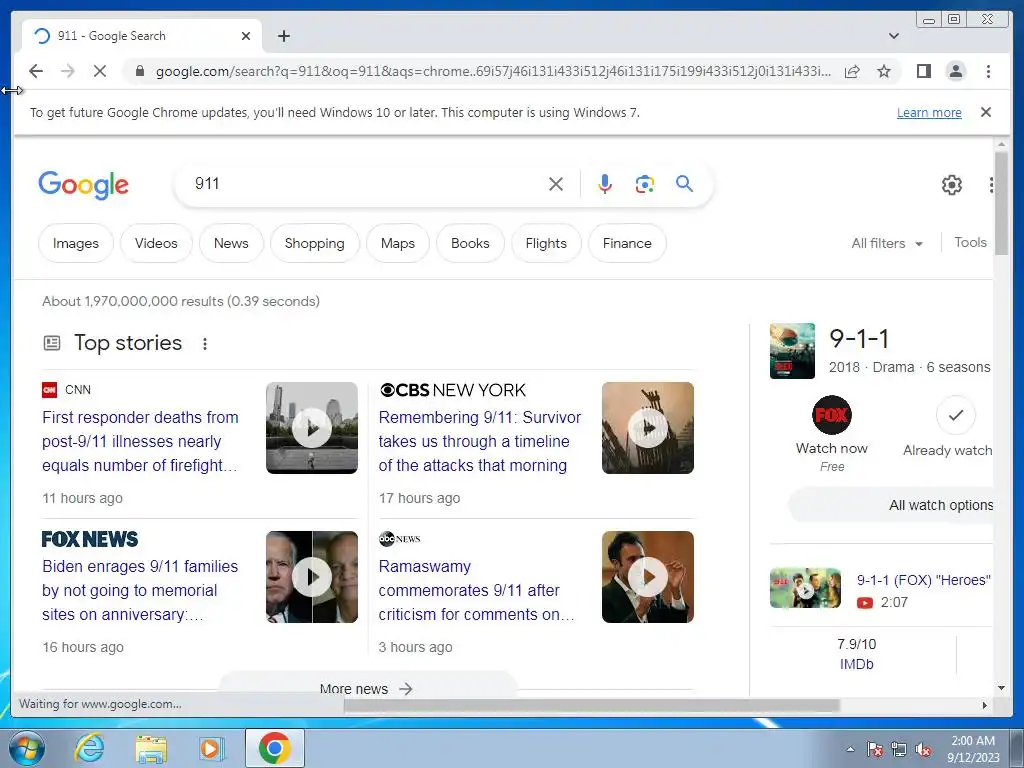Open Chrome side panel icon
The image size is (1024, 768).
pyautogui.click(x=923, y=71)
